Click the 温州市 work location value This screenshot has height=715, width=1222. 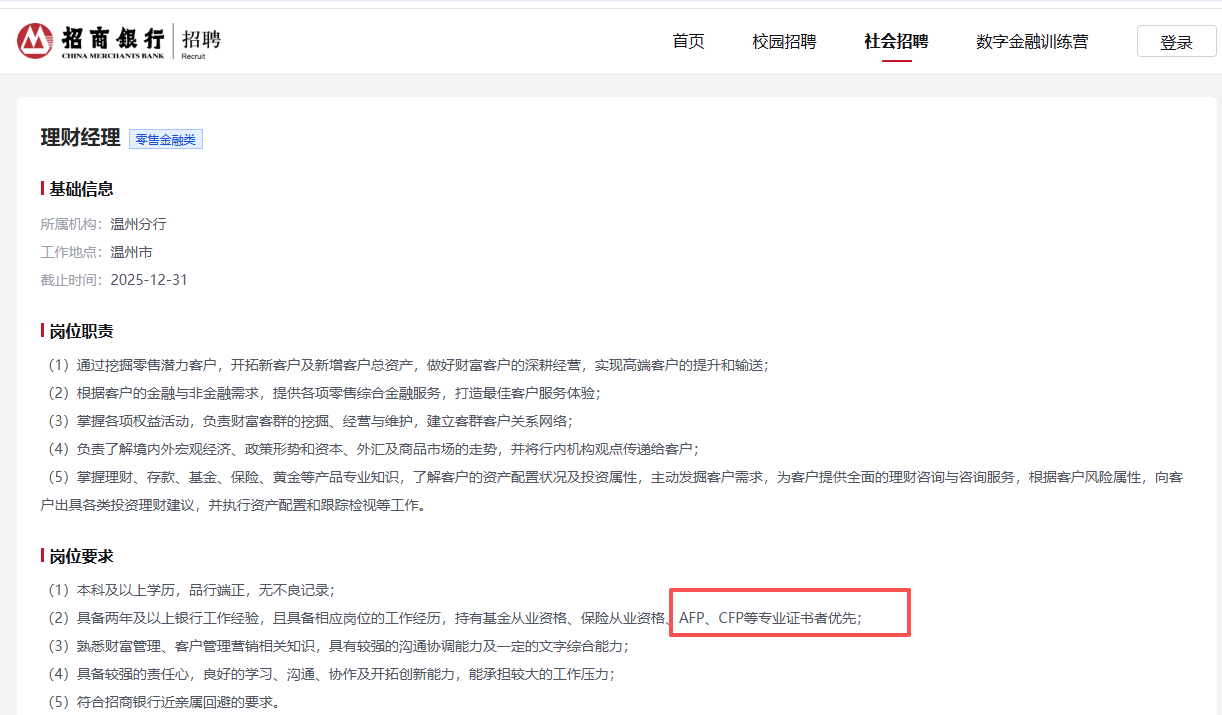131,252
